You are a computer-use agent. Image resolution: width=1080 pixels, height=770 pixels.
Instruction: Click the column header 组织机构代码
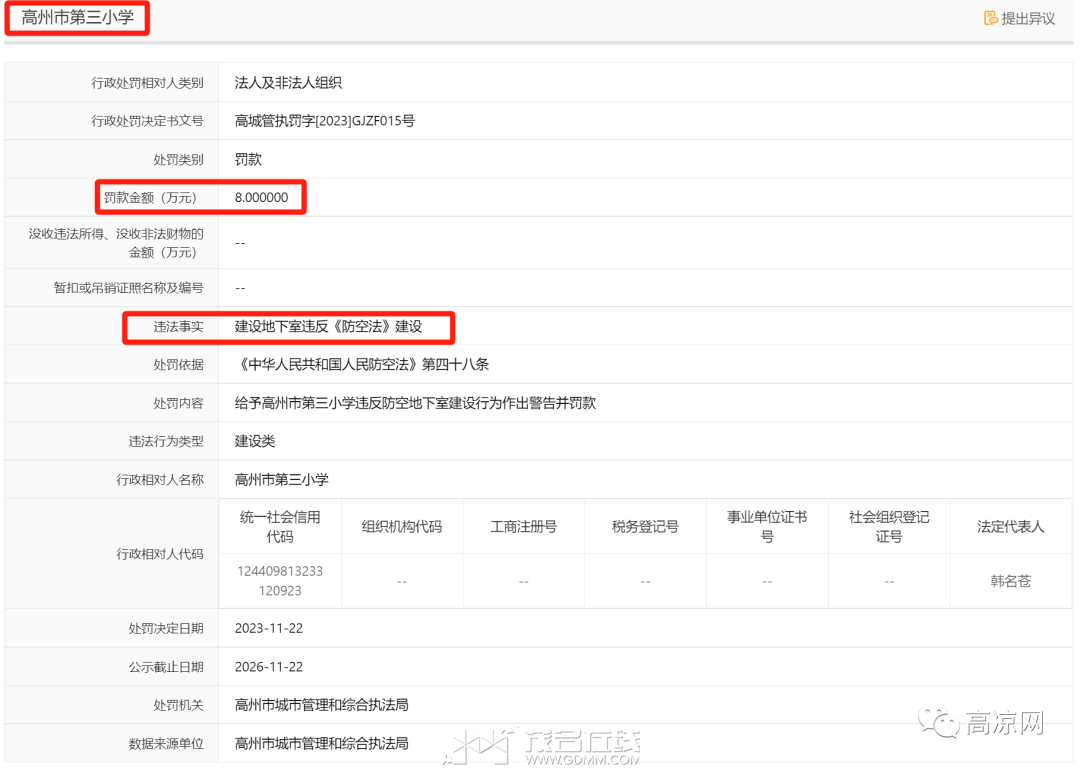point(402,527)
